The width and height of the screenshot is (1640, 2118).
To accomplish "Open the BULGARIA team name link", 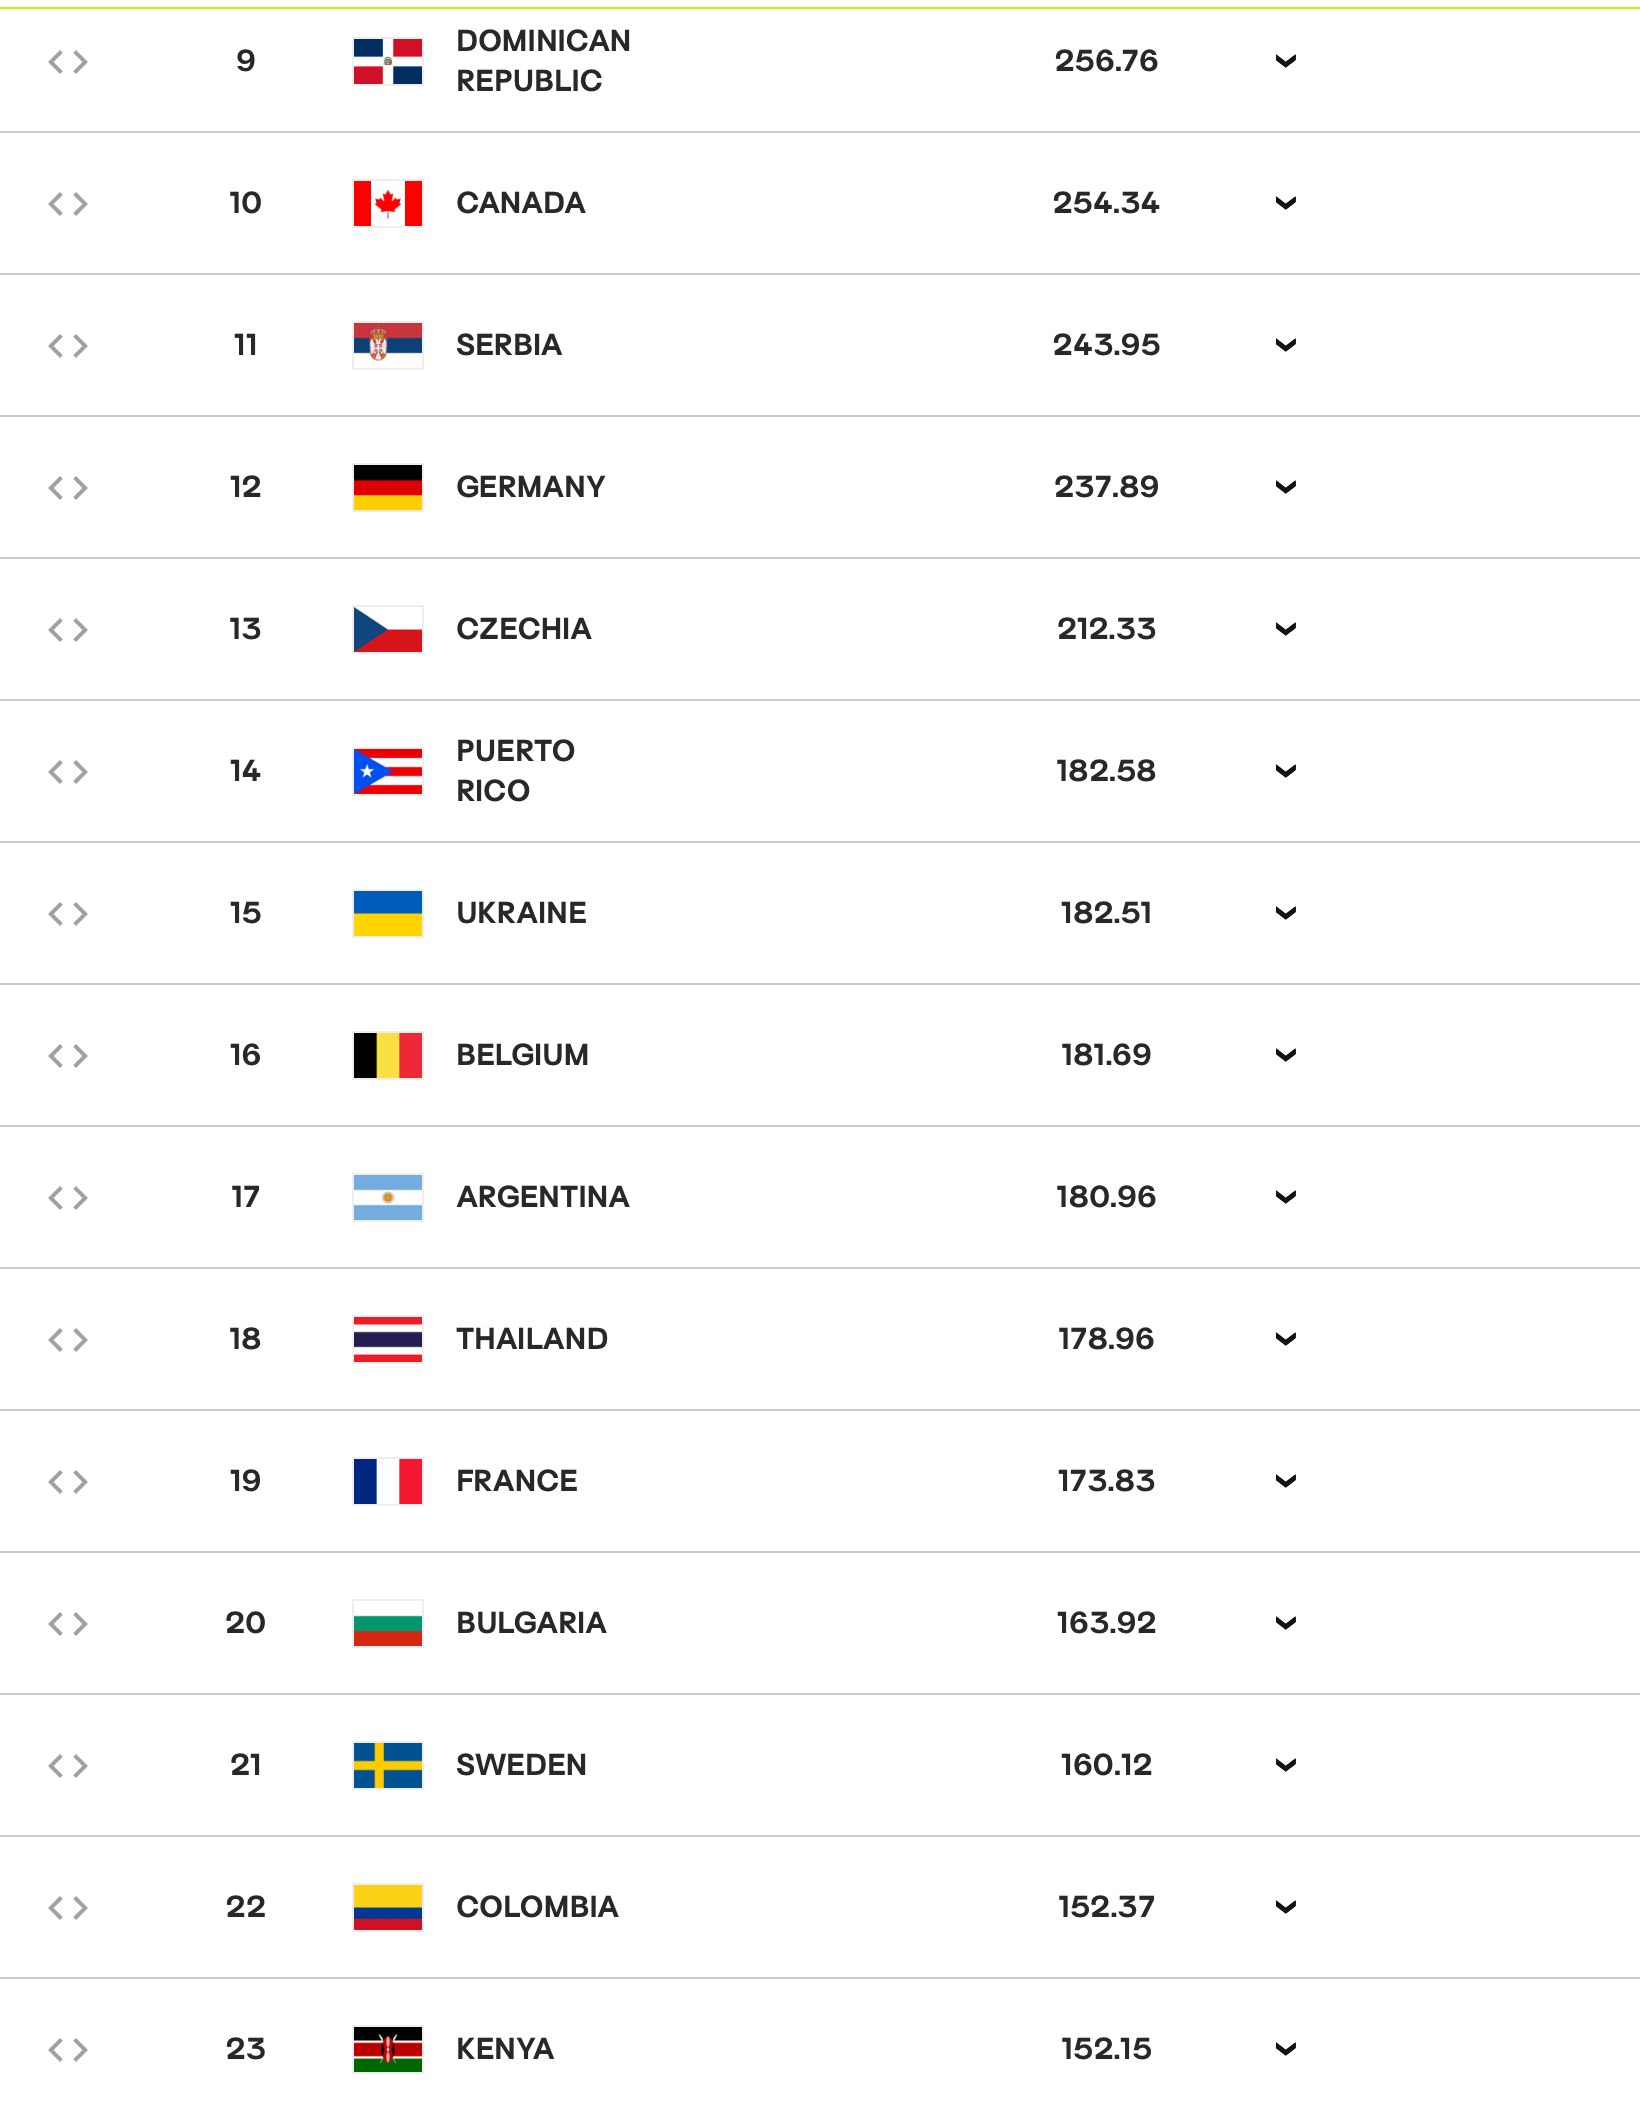I will [531, 1623].
